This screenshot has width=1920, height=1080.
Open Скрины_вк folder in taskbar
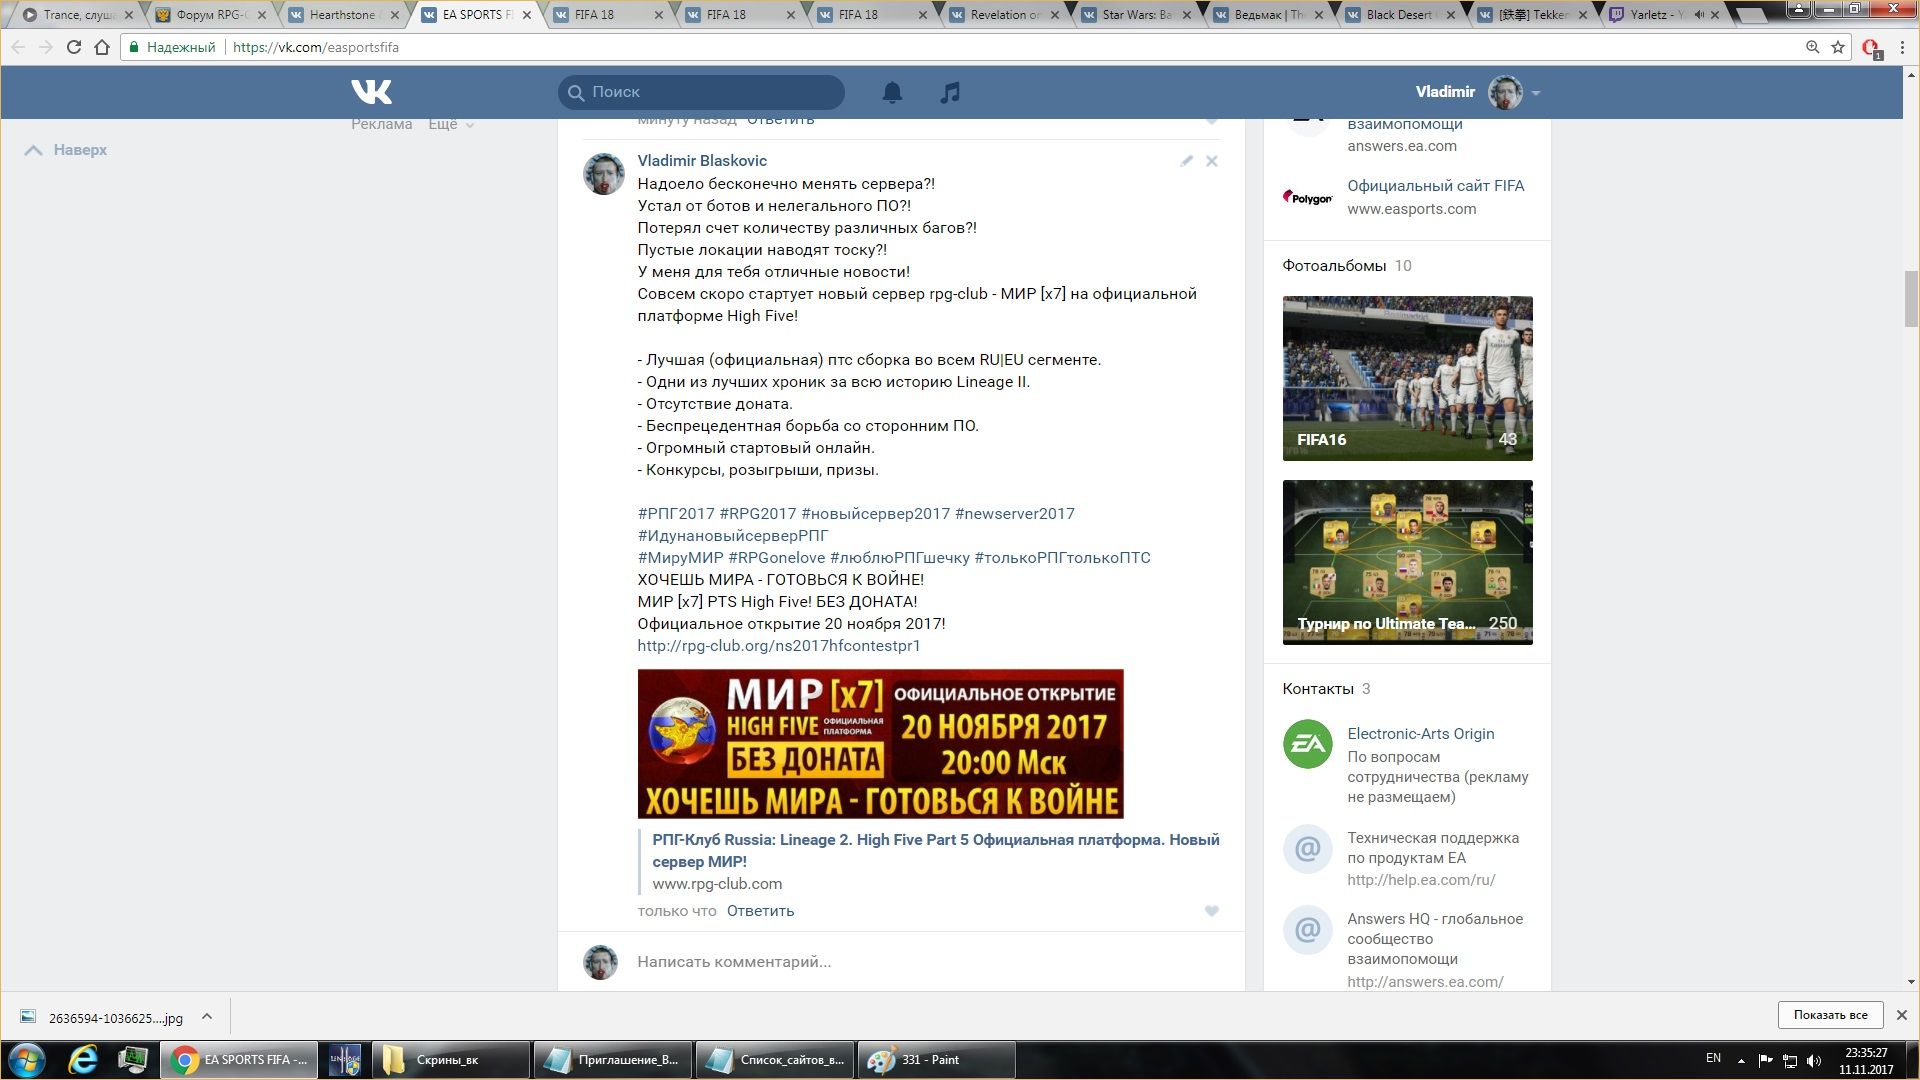(450, 1060)
